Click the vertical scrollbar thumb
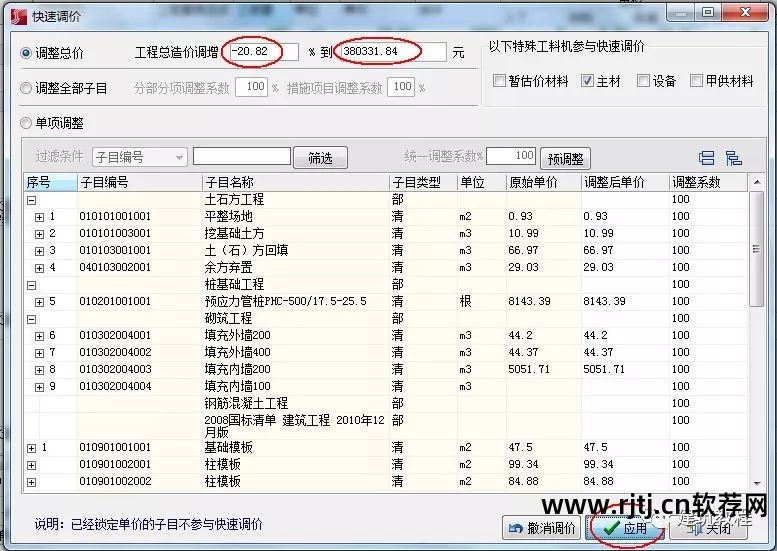The width and height of the screenshot is (777, 551). pos(757,249)
